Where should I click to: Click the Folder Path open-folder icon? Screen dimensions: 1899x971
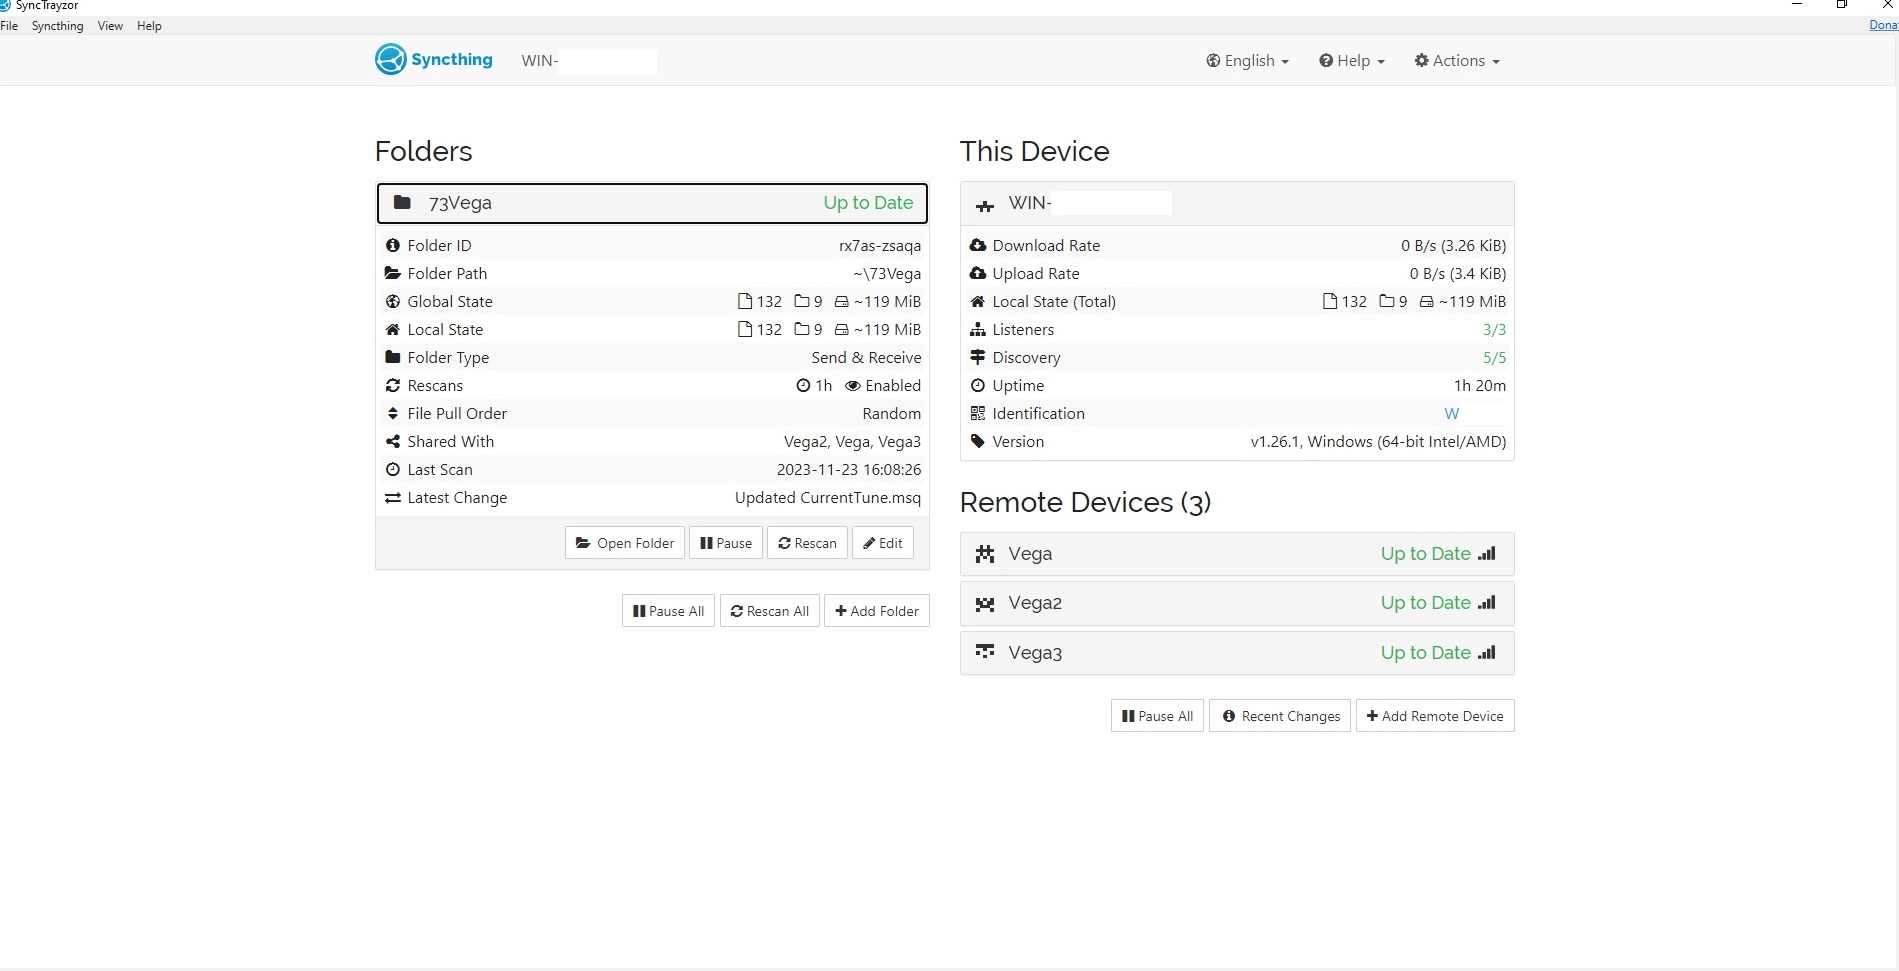(393, 273)
